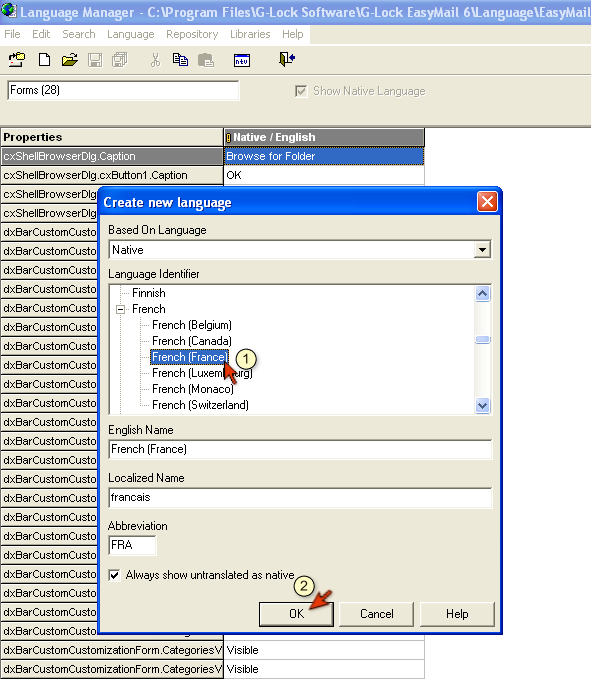Click the Properties column header
Viewport: 591px width, 680px height.
click(111, 137)
